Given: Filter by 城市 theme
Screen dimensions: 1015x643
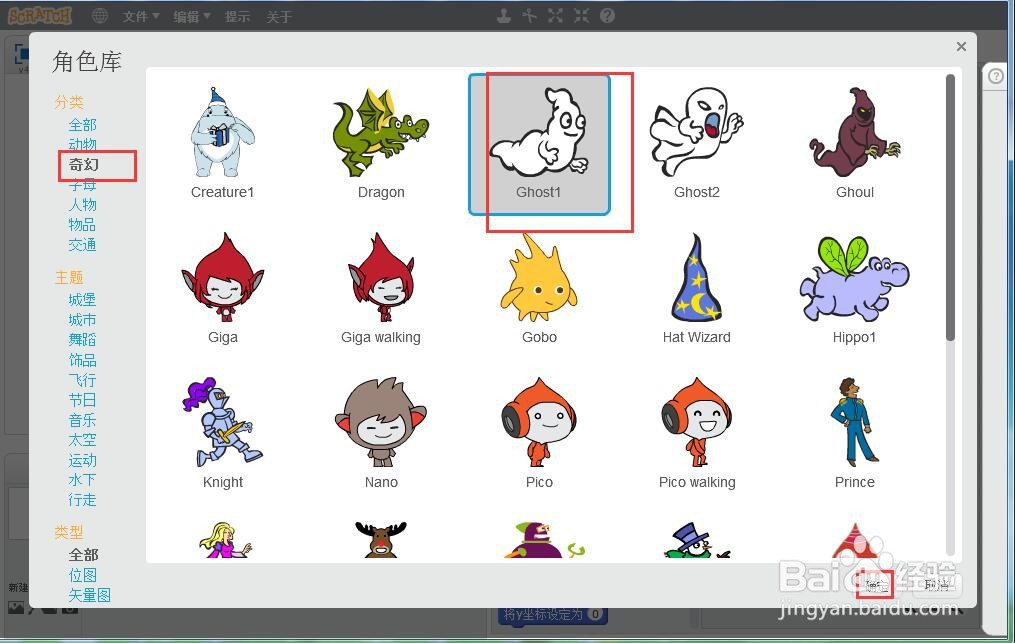Looking at the screenshot, I should (x=82, y=320).
